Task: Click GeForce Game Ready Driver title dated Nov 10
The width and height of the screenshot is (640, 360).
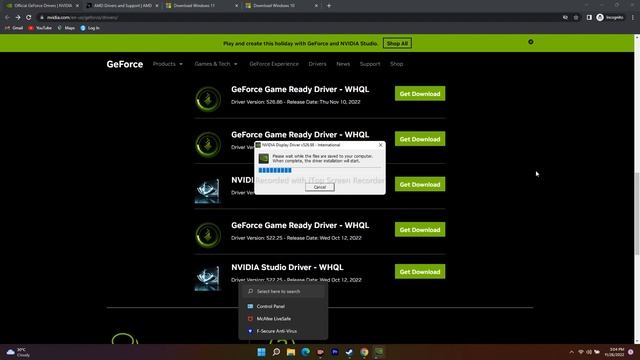Action: coord(300,89)
